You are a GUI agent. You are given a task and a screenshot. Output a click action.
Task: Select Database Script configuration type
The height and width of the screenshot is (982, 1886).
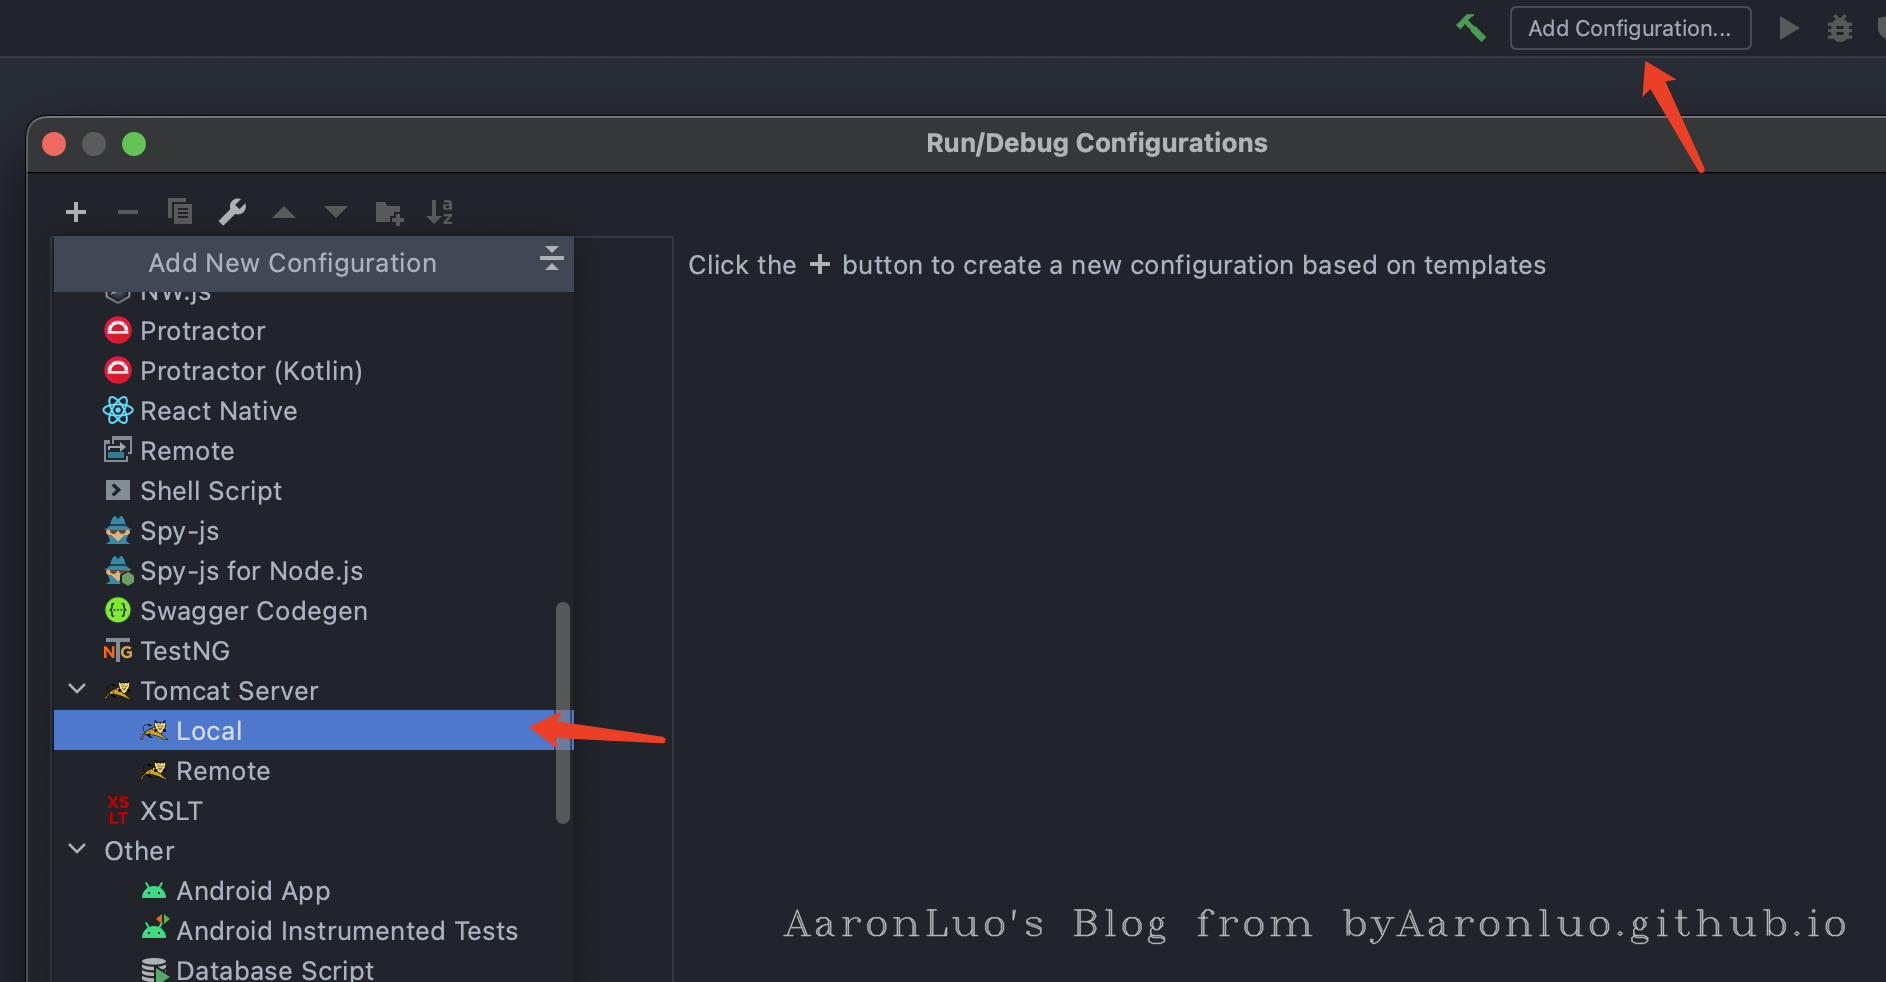tap(314, 969)
